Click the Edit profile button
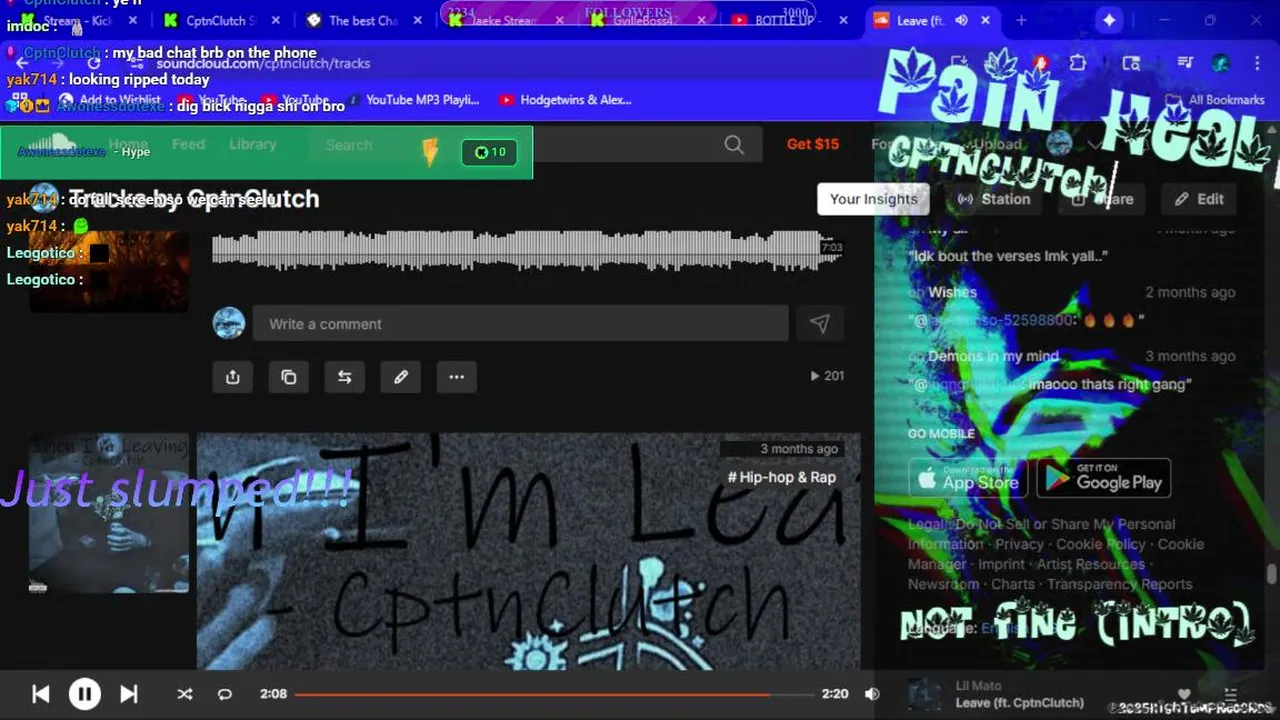Screen dimensions: 1280x720 (x=1199, y=199)
